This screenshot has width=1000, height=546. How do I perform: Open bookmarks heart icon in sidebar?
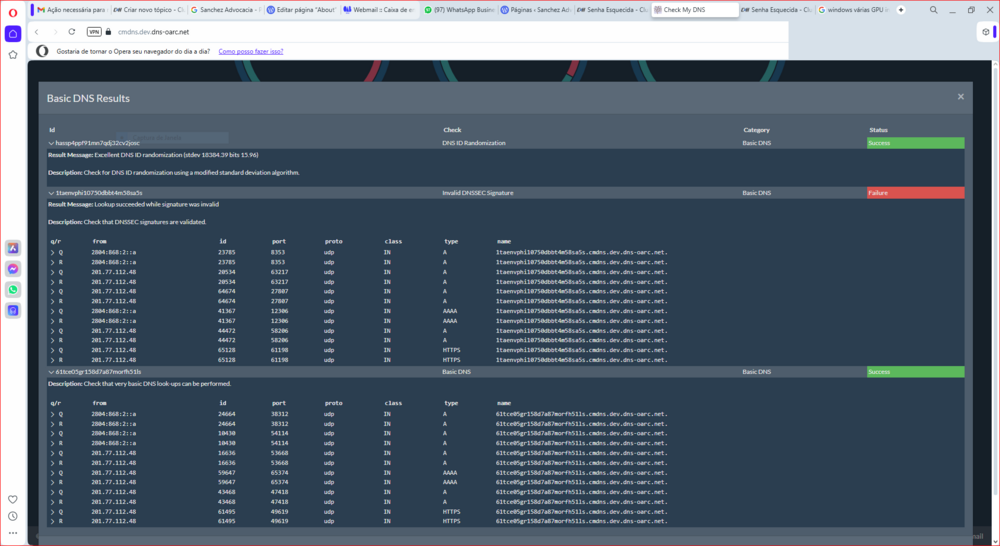(x=13, y=498)
